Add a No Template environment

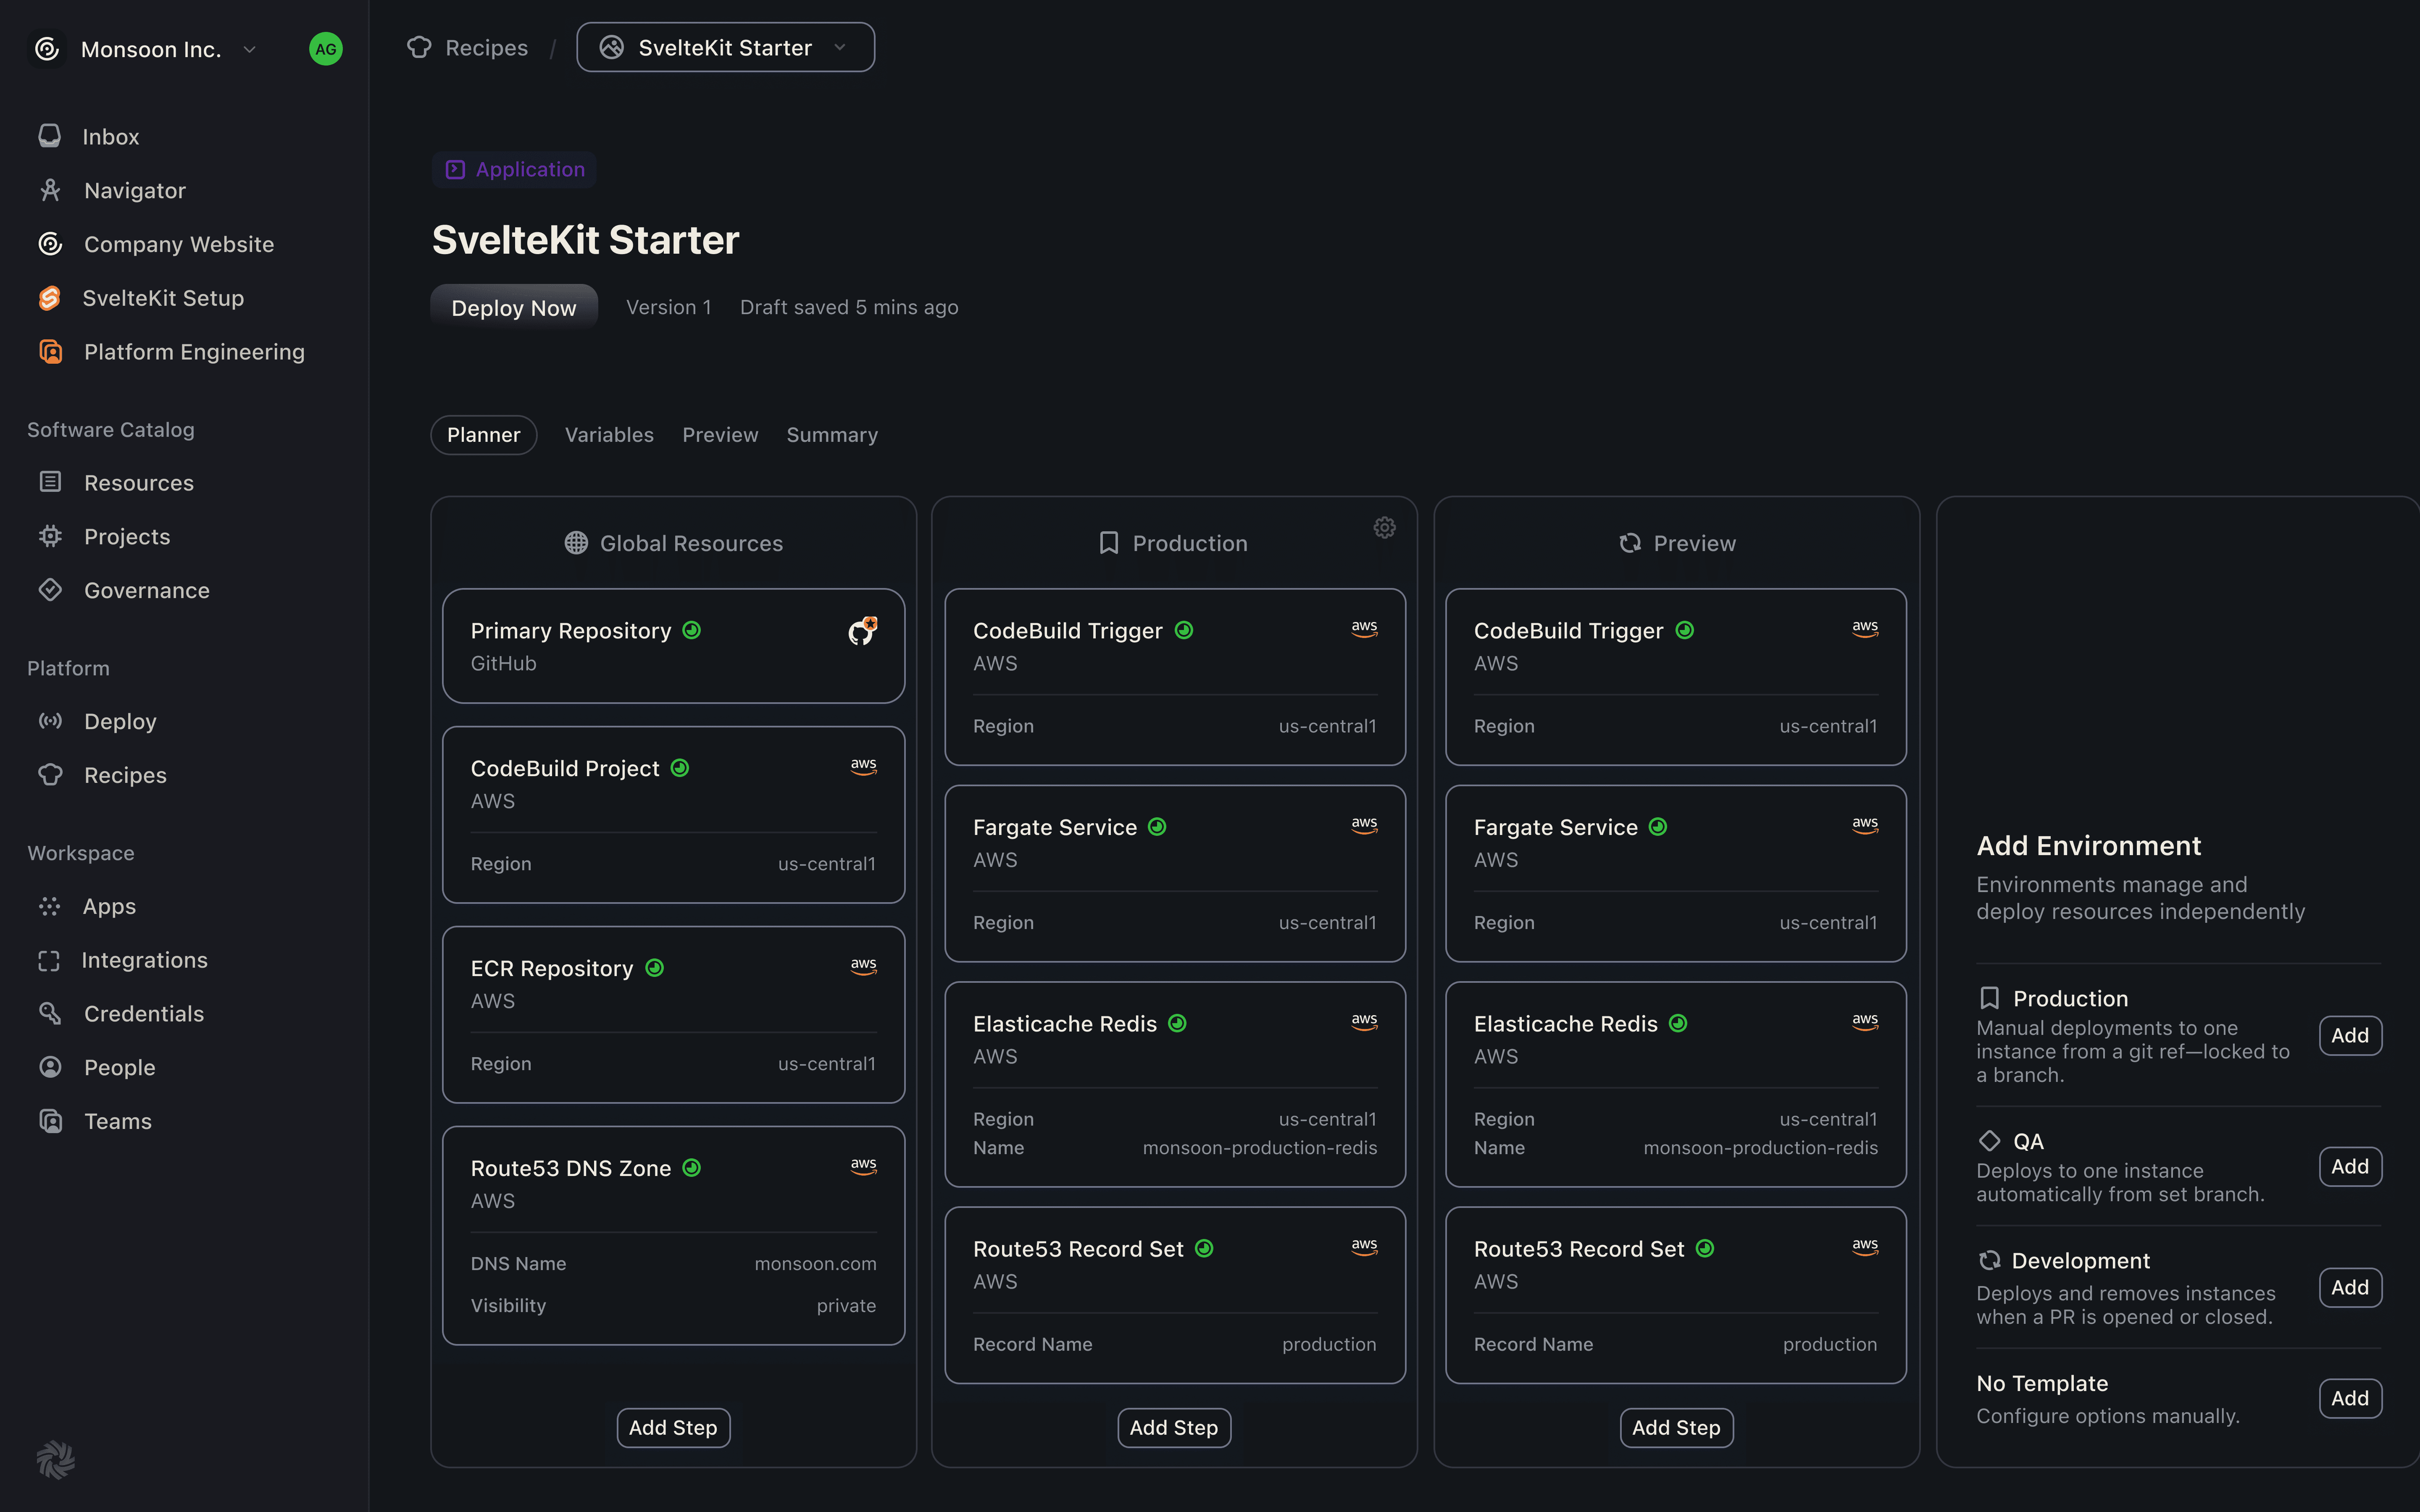(x=2350, y=1399)
